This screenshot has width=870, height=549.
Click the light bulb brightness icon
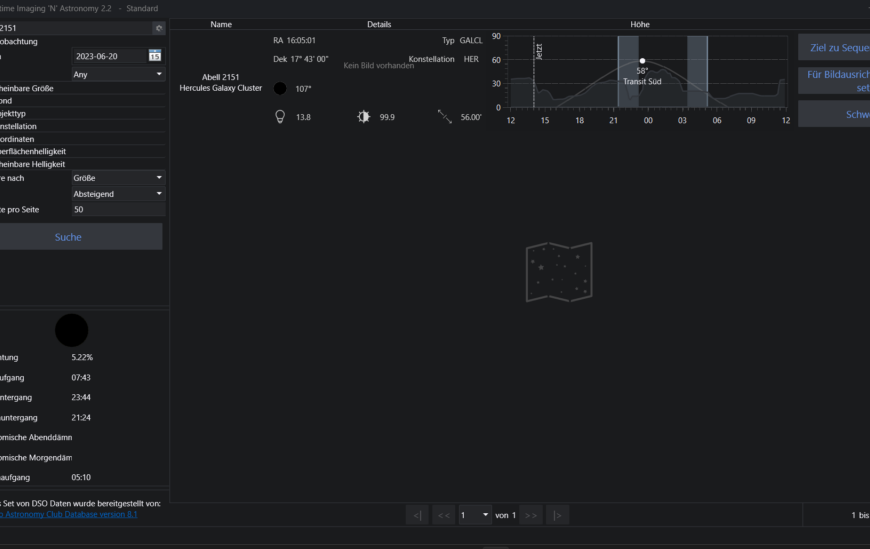280,117
